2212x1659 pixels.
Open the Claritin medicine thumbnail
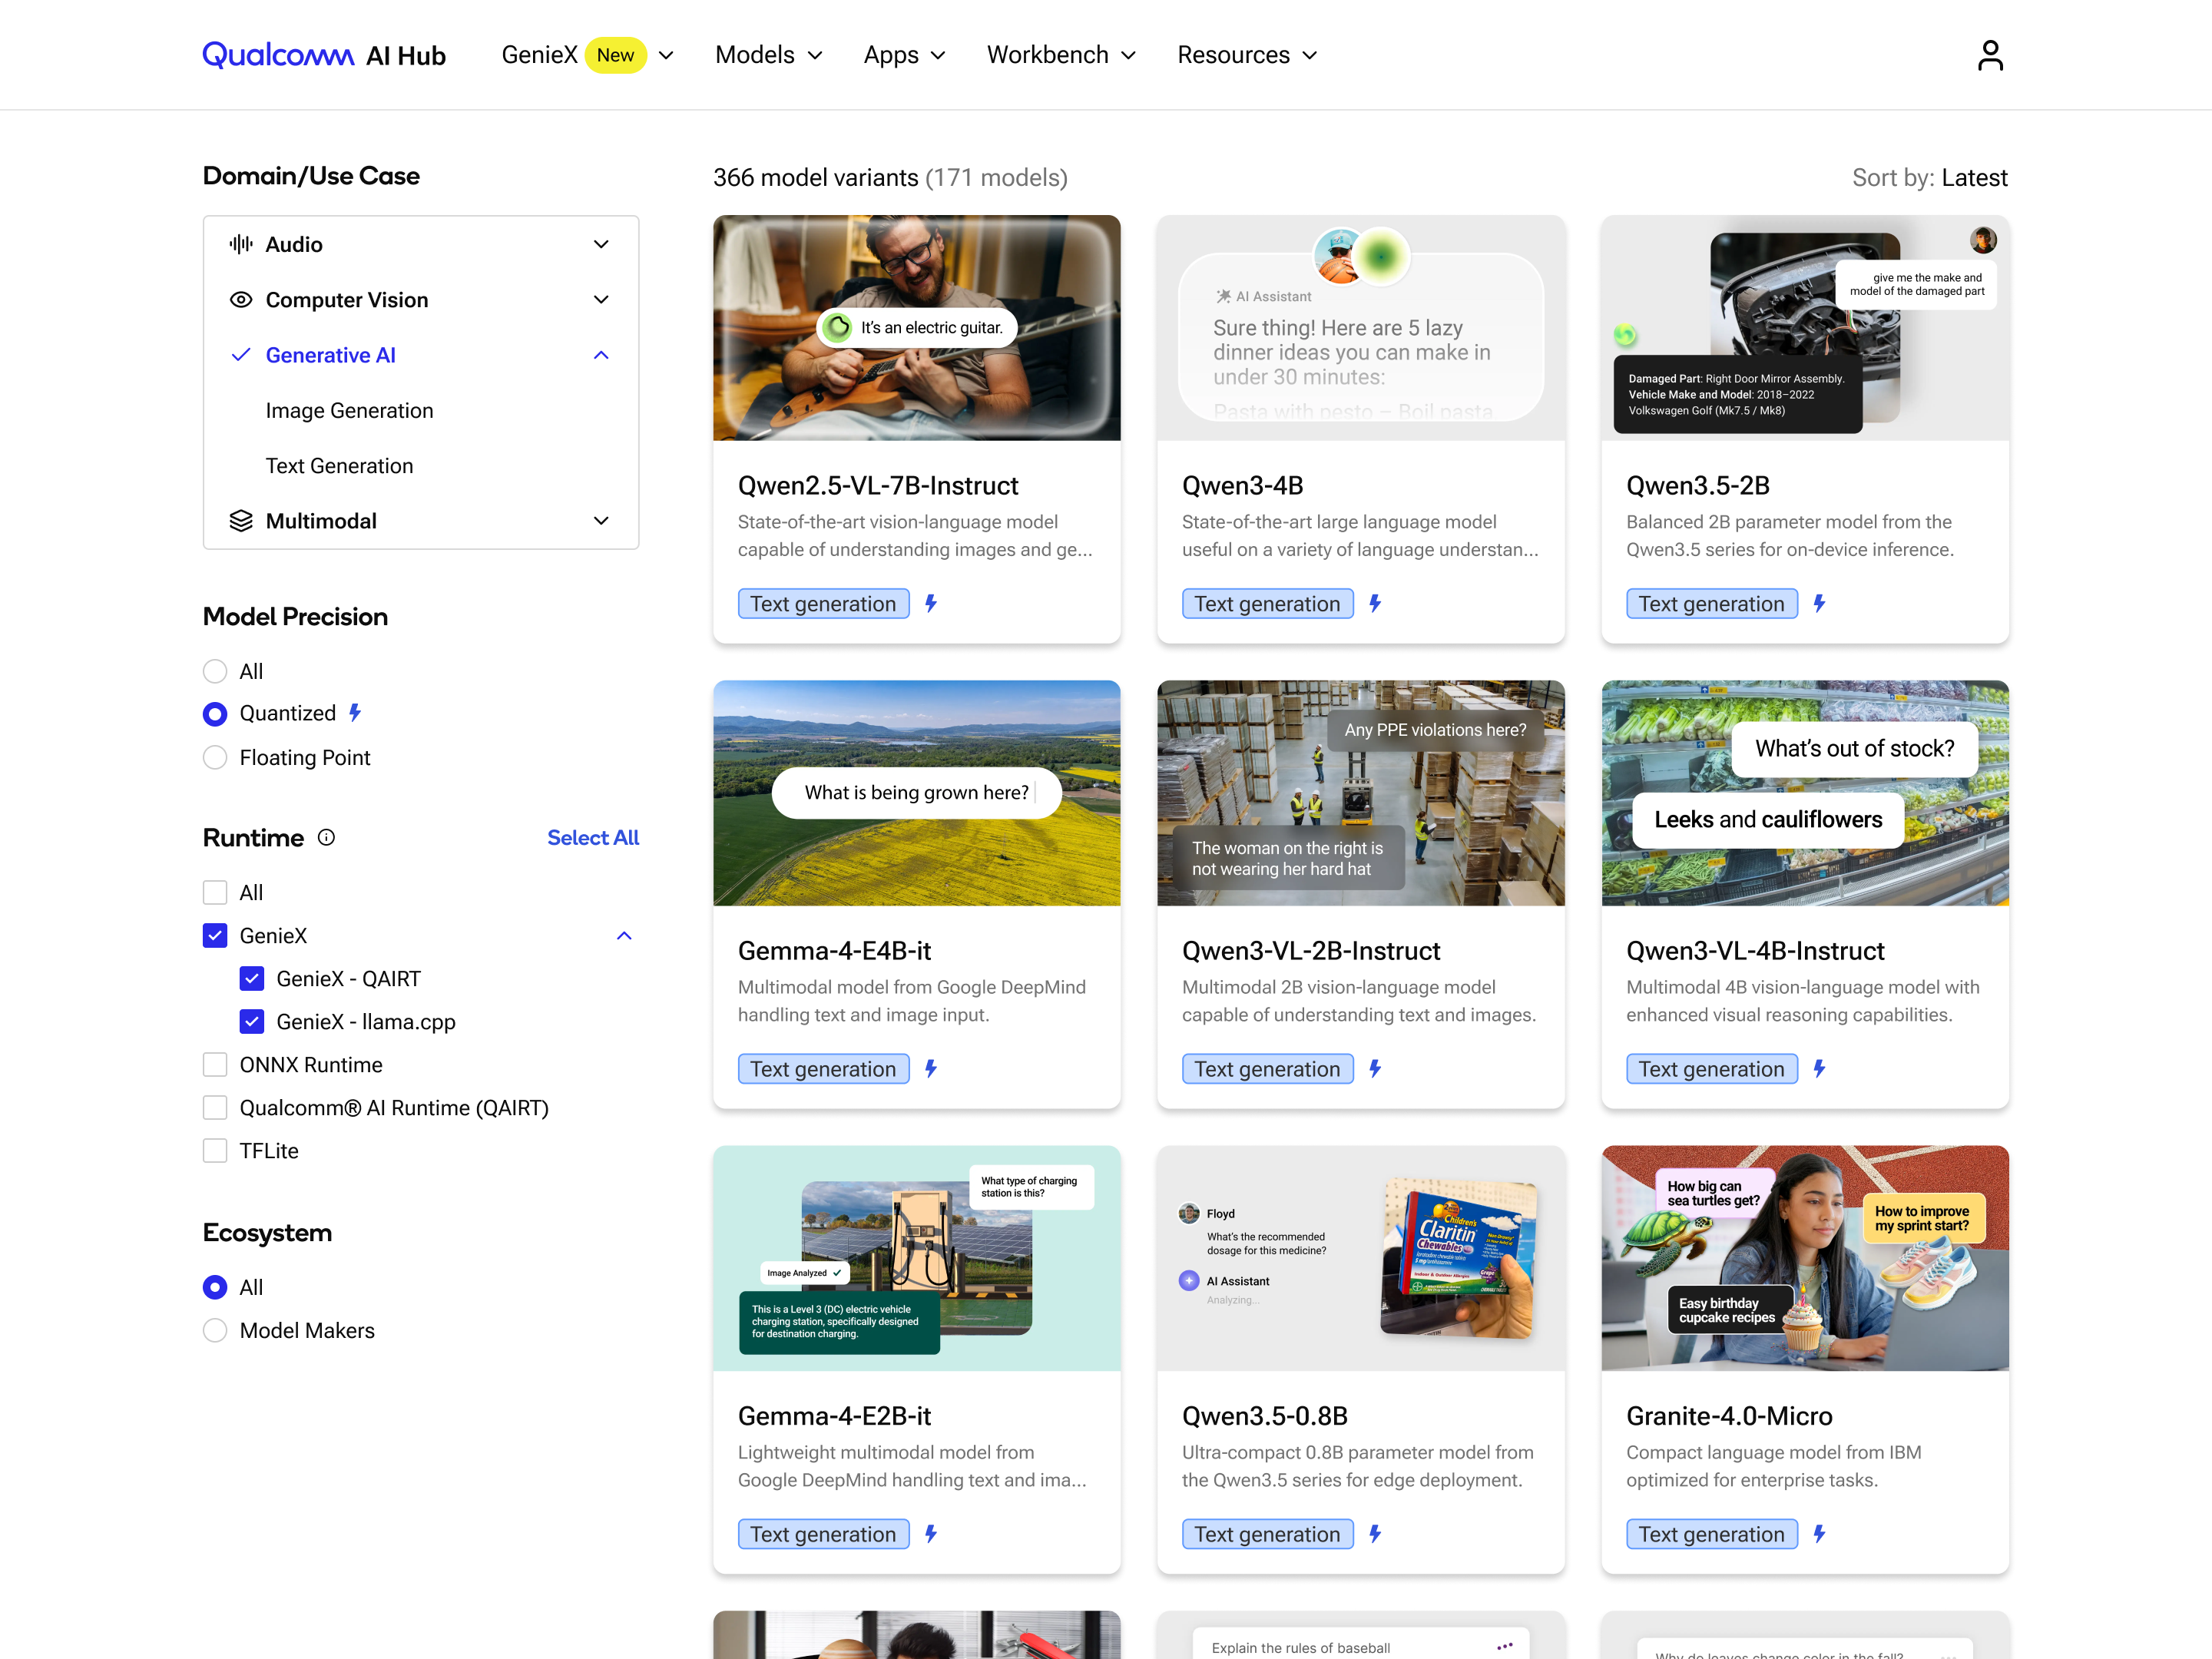tap(1361, 1258)
